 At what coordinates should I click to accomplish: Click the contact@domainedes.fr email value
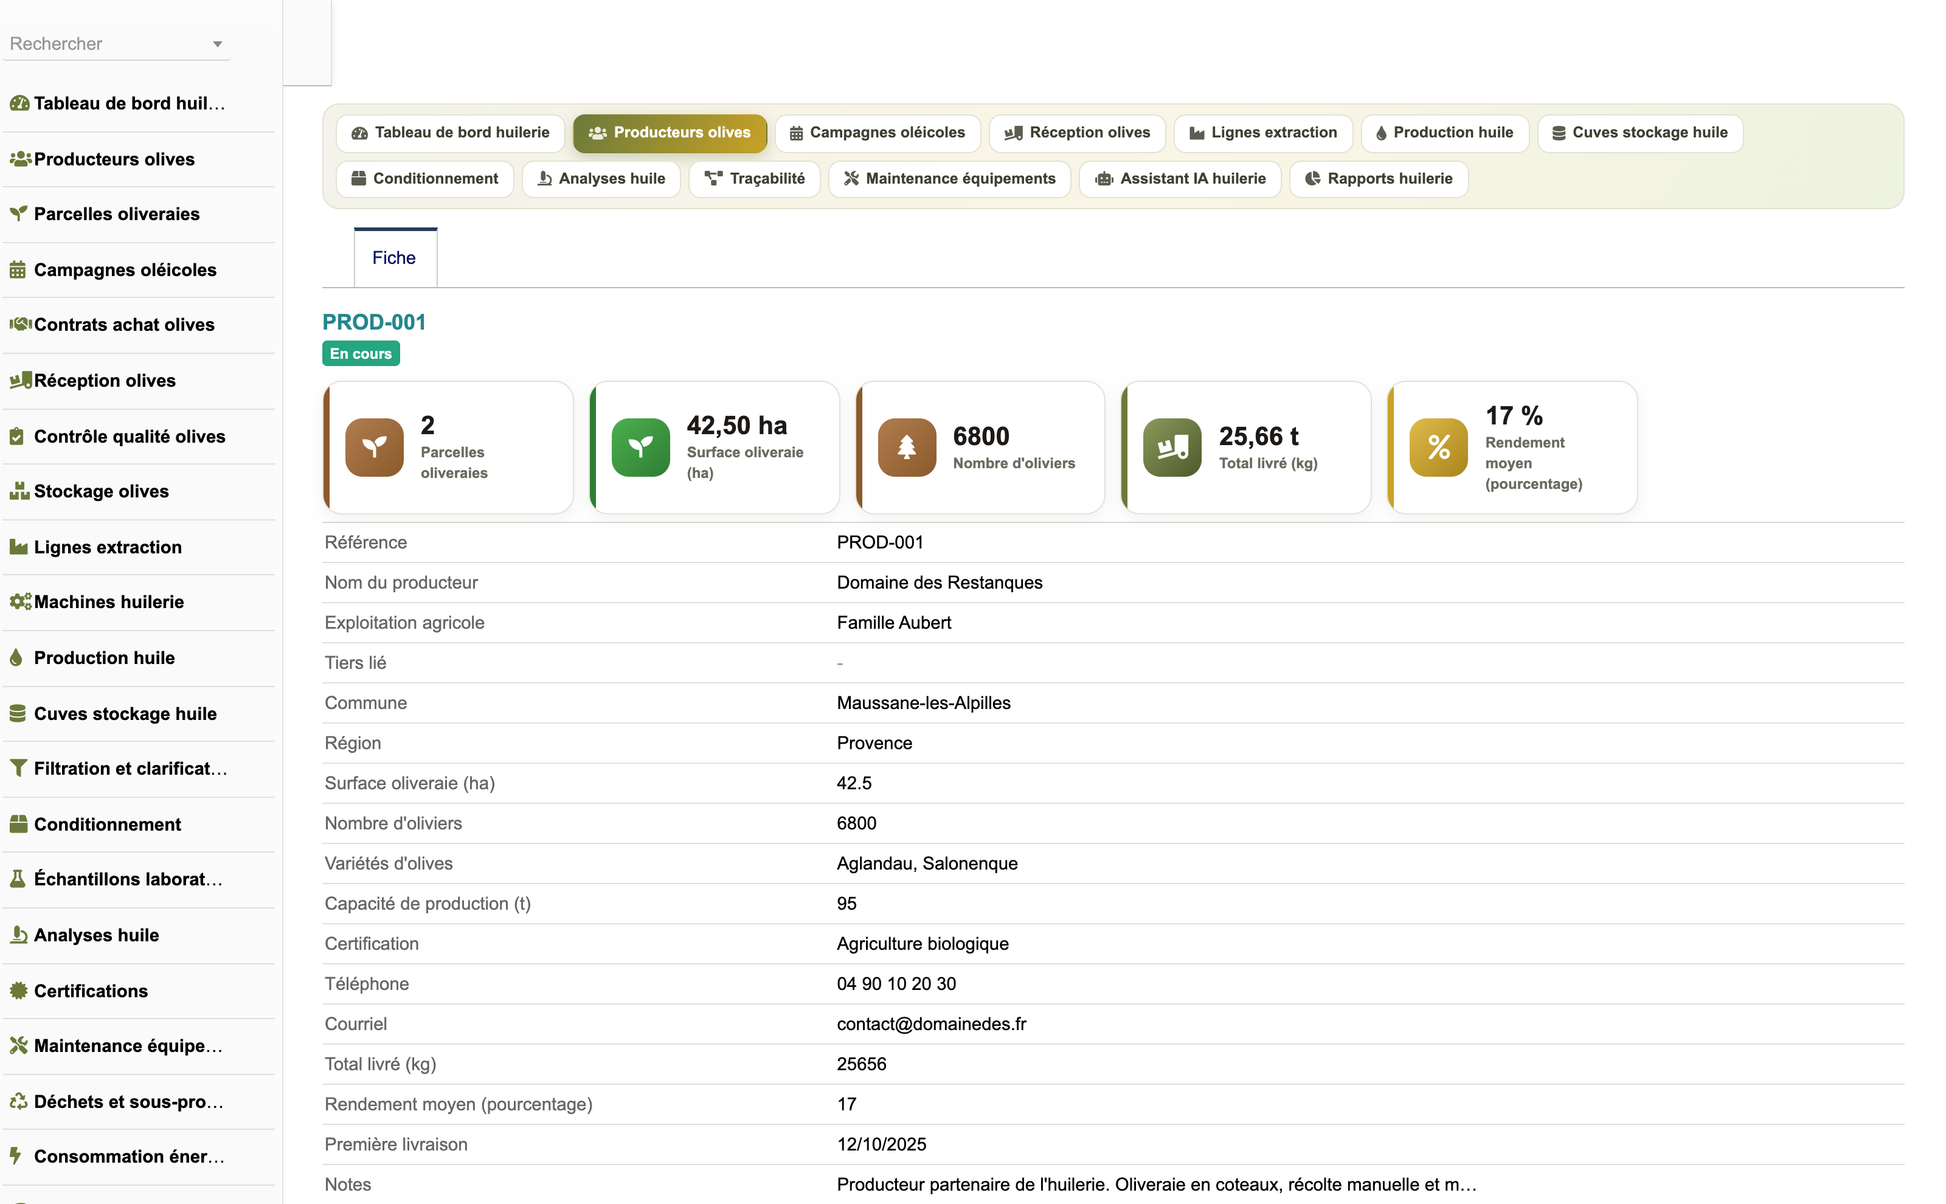(x=931, y=1024)
